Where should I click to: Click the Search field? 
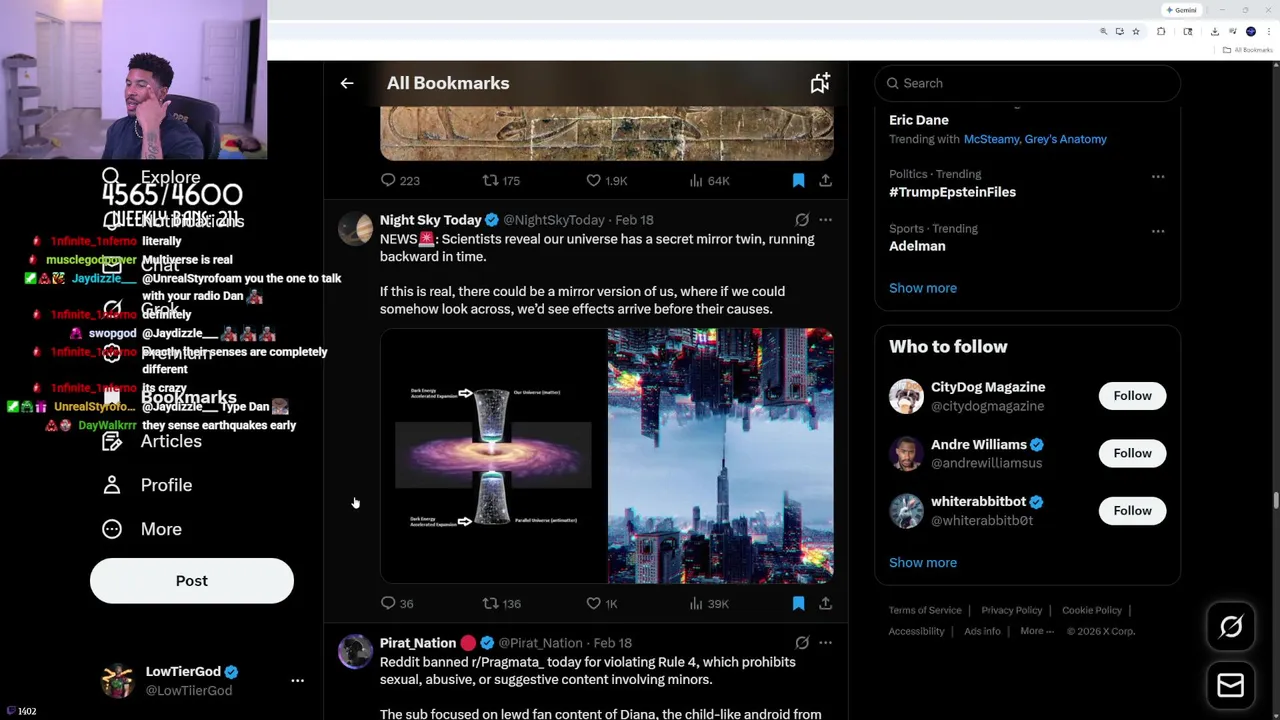pos(1028,83)
